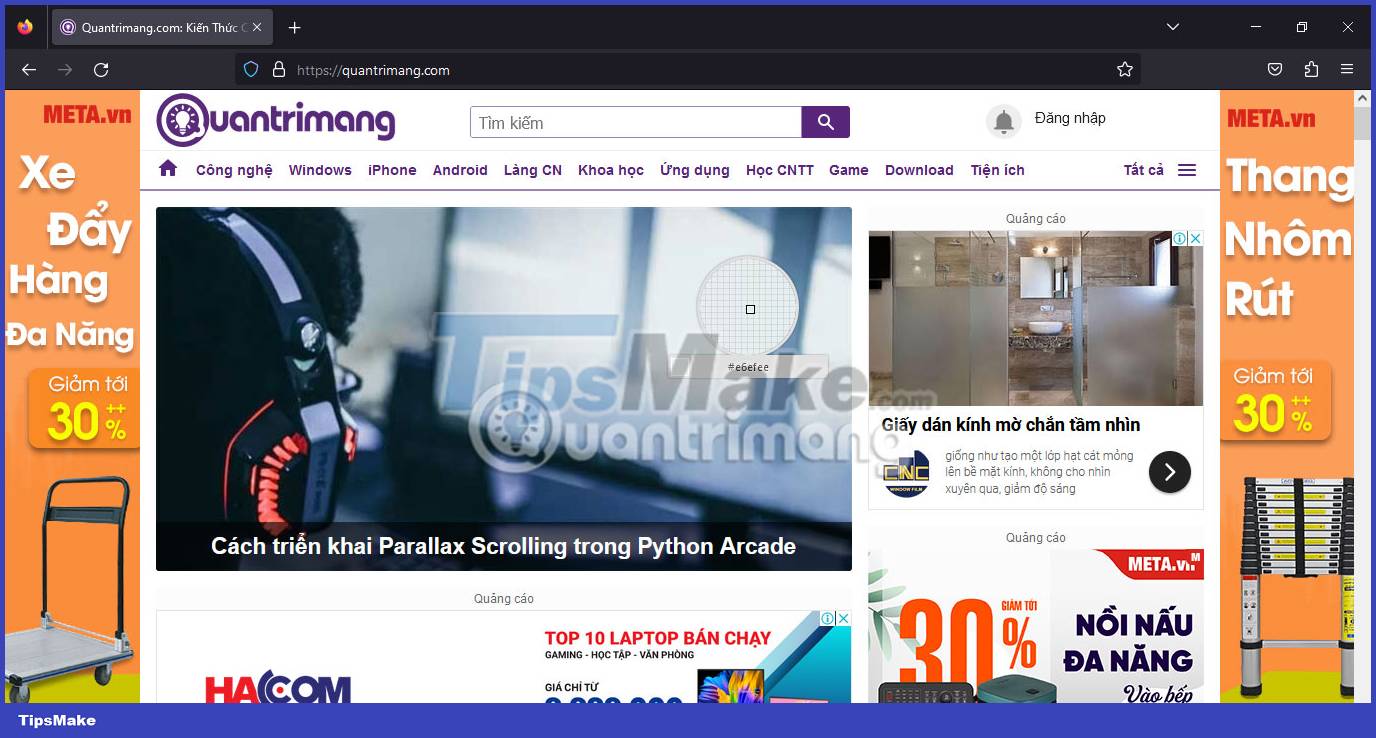This screenshot has height=738, width=1376.
Task: Bookmark this page with star icon
Action: coord(1125,70)
